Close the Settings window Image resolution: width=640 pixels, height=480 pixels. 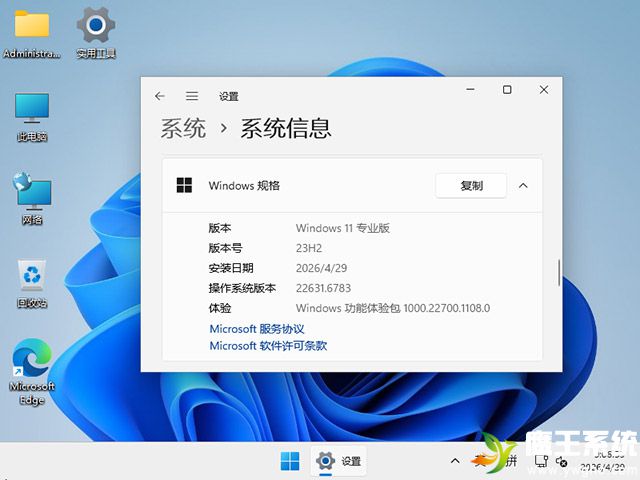click(x=544, y=89)
